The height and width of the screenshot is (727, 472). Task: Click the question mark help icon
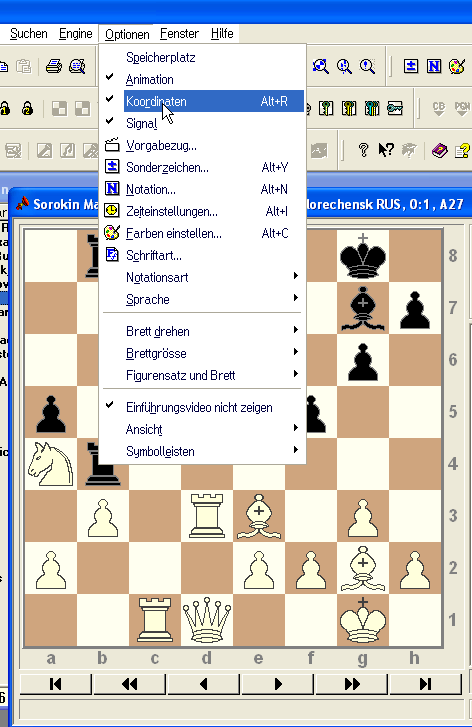click(364, 150)
